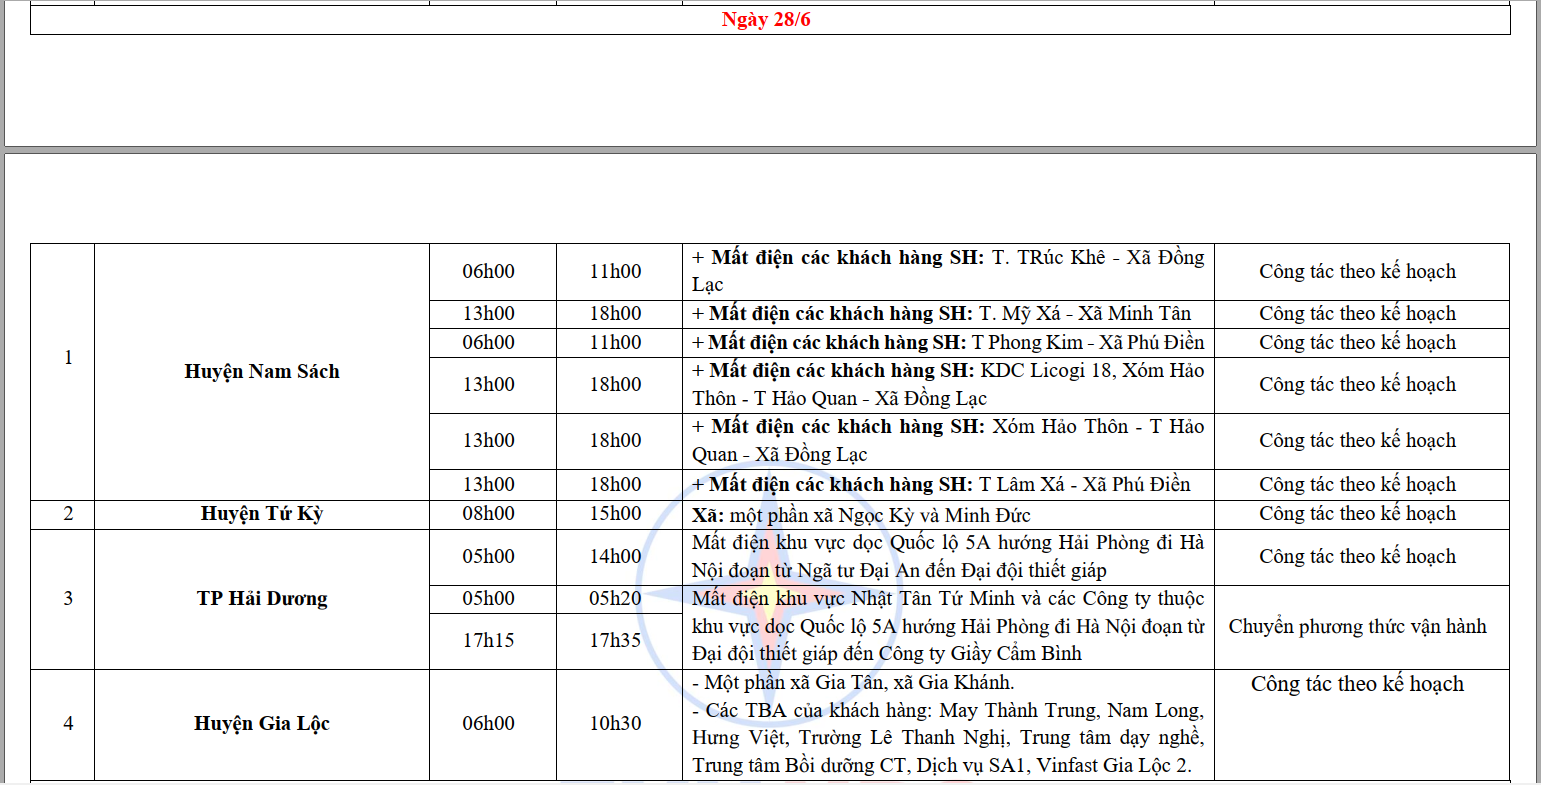Screen dimensions: 1541x785
Task: Click "11h00" in the T. TRúc Khê row
Action: point(615,271)
